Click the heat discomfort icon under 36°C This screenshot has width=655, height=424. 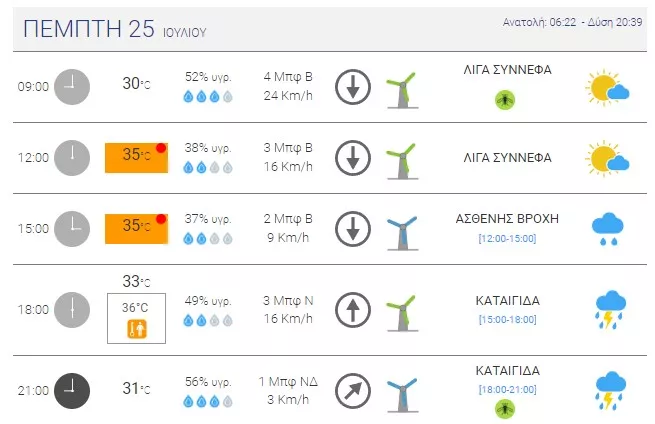pos(137,329)
